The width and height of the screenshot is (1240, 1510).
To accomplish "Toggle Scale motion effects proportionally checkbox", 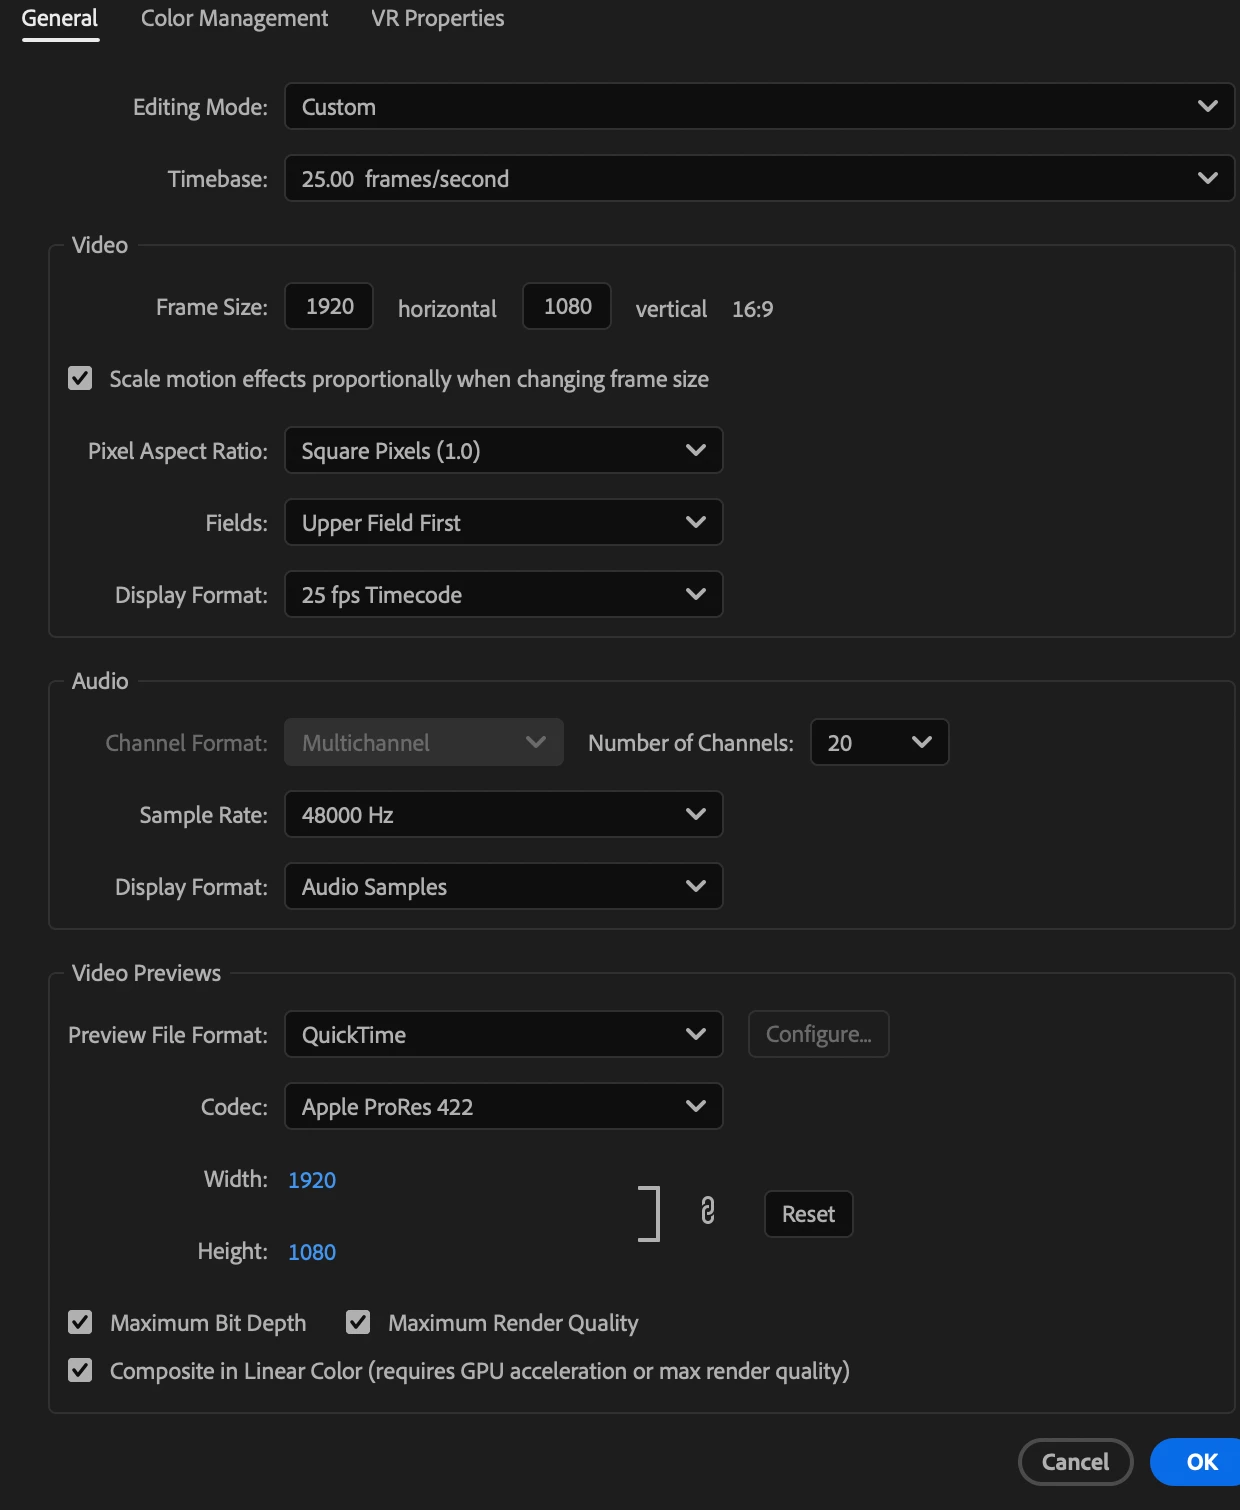I will click(80, 379).
